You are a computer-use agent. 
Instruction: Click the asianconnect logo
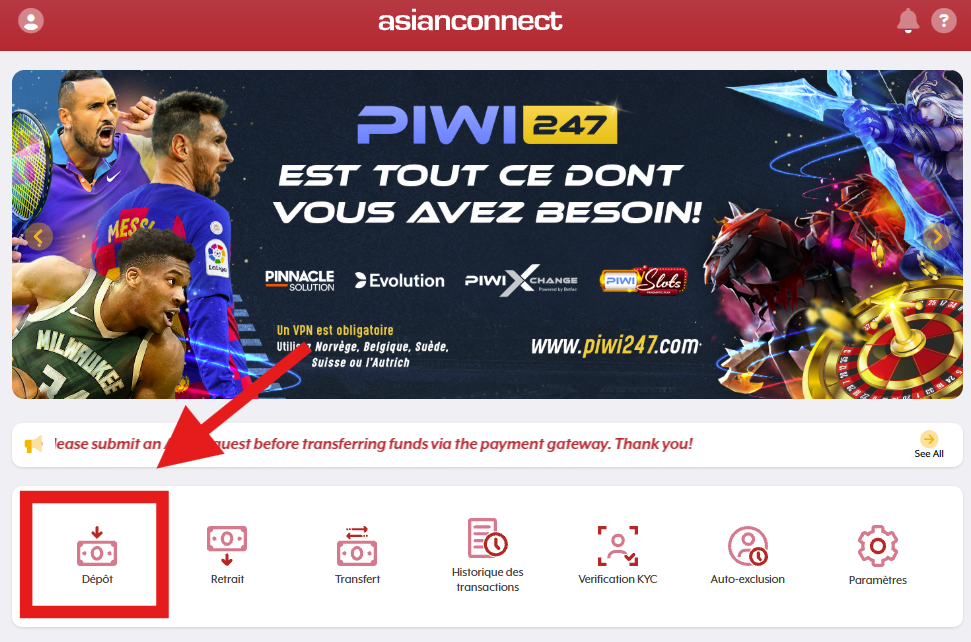tap(470, 21)
